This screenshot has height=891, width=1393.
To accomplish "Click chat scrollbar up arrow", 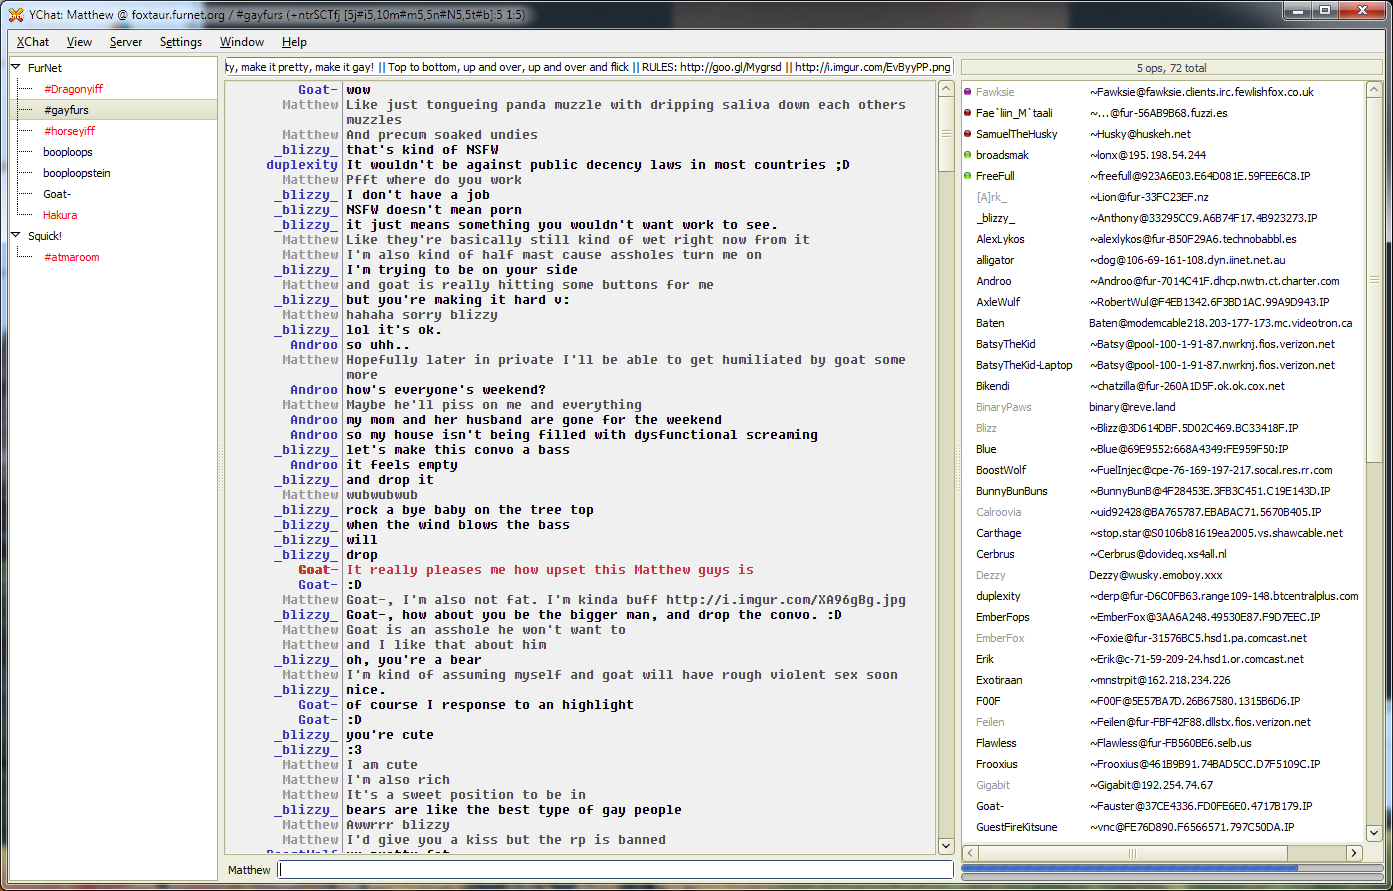I will (x=946, y=89).
